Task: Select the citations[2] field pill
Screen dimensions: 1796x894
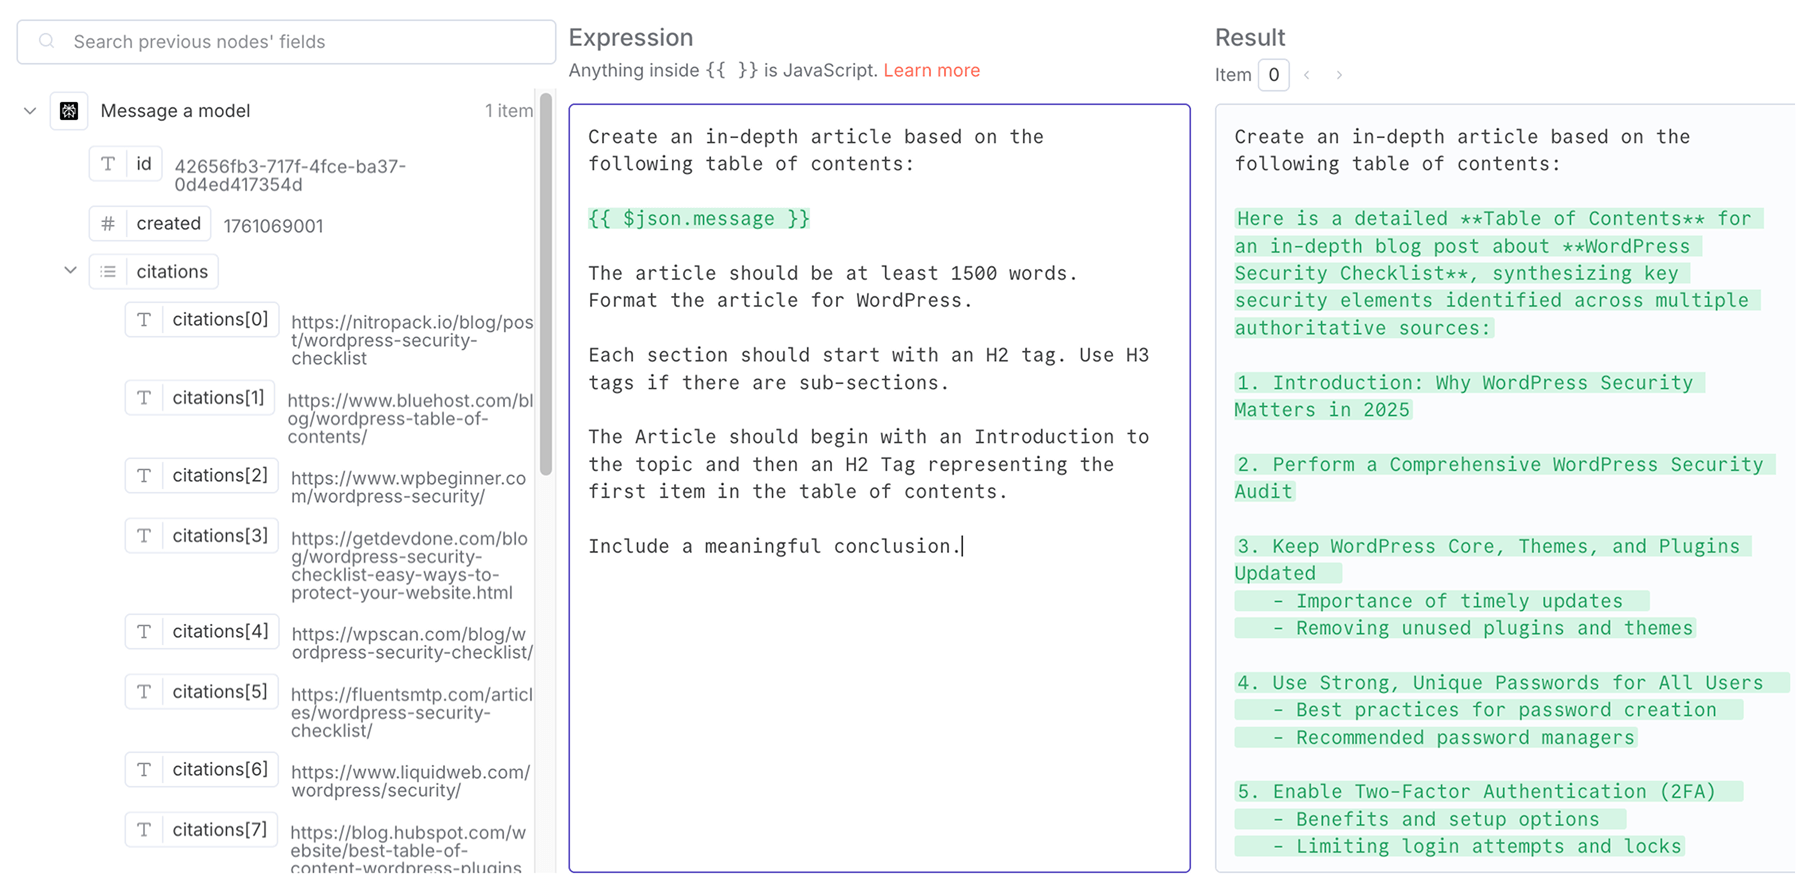Action: pyautogui.click(x=219, y=476)
